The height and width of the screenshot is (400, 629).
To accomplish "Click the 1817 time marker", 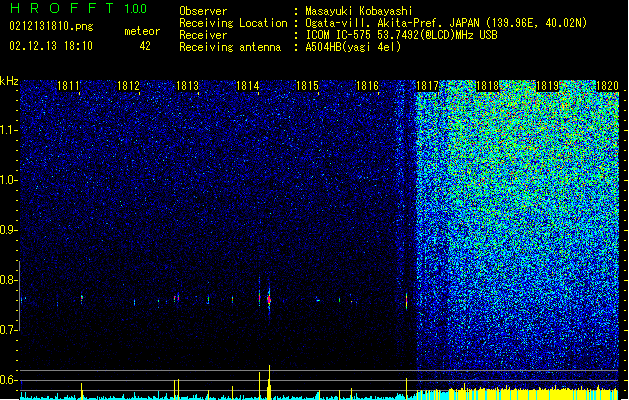I will click(x=428, y=86).
